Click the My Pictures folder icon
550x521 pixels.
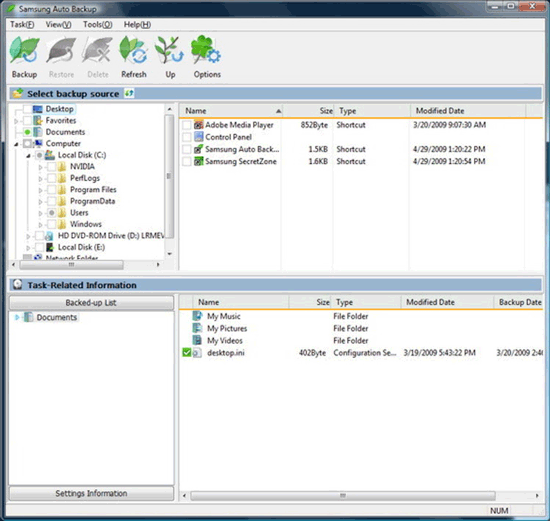pos(197,328)
